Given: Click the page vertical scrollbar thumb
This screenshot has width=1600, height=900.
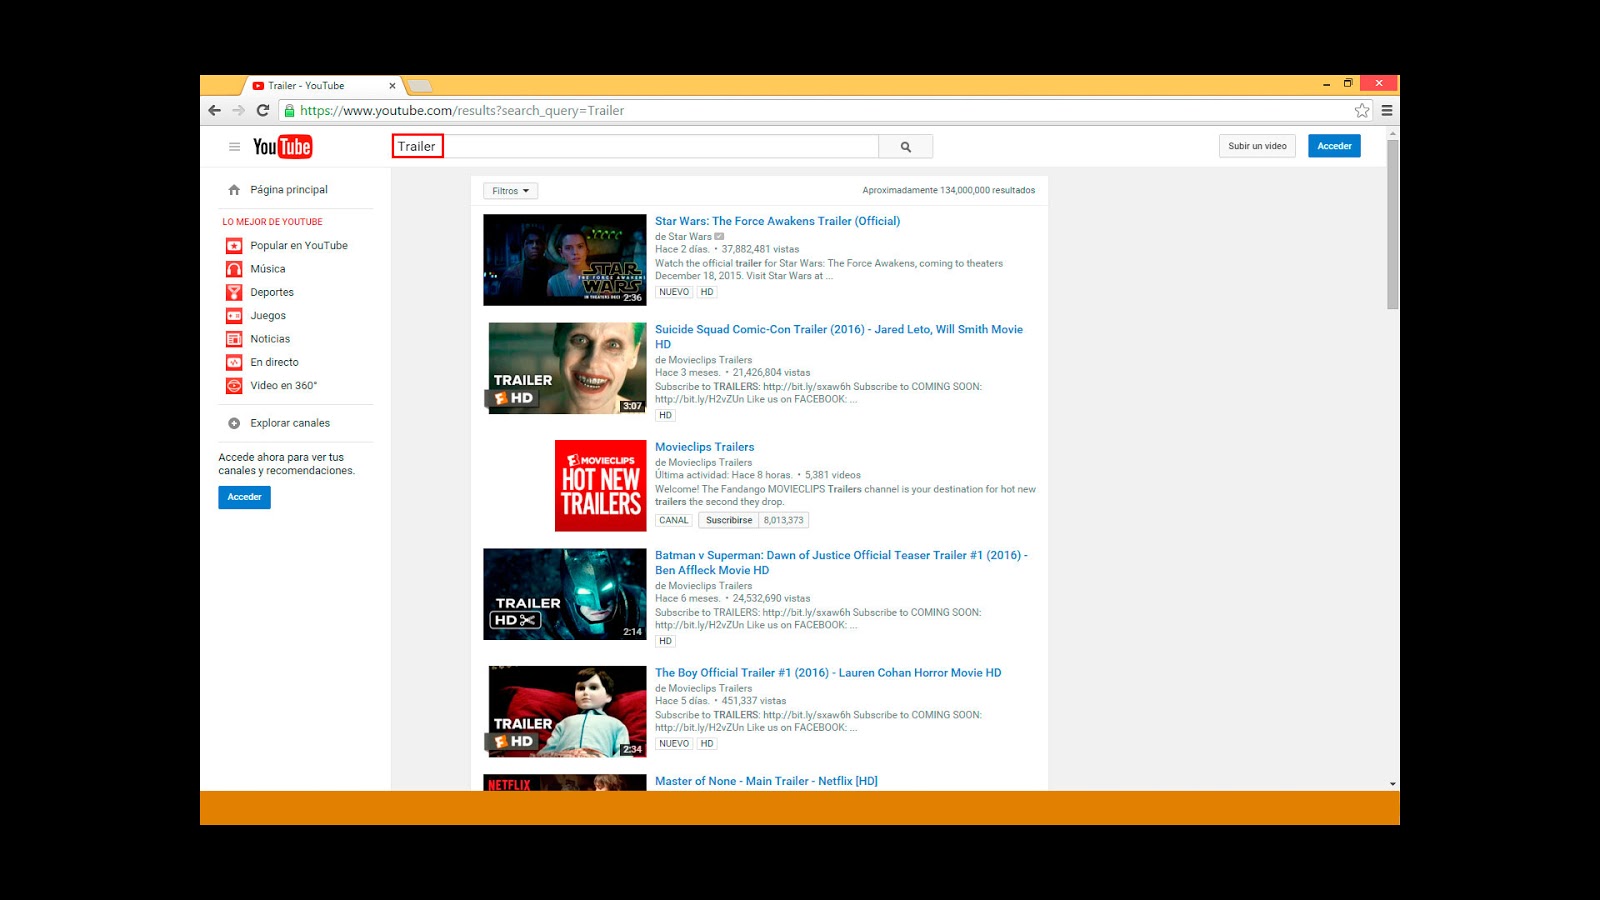Looking at the screenshot, I should pos(1393,225).
